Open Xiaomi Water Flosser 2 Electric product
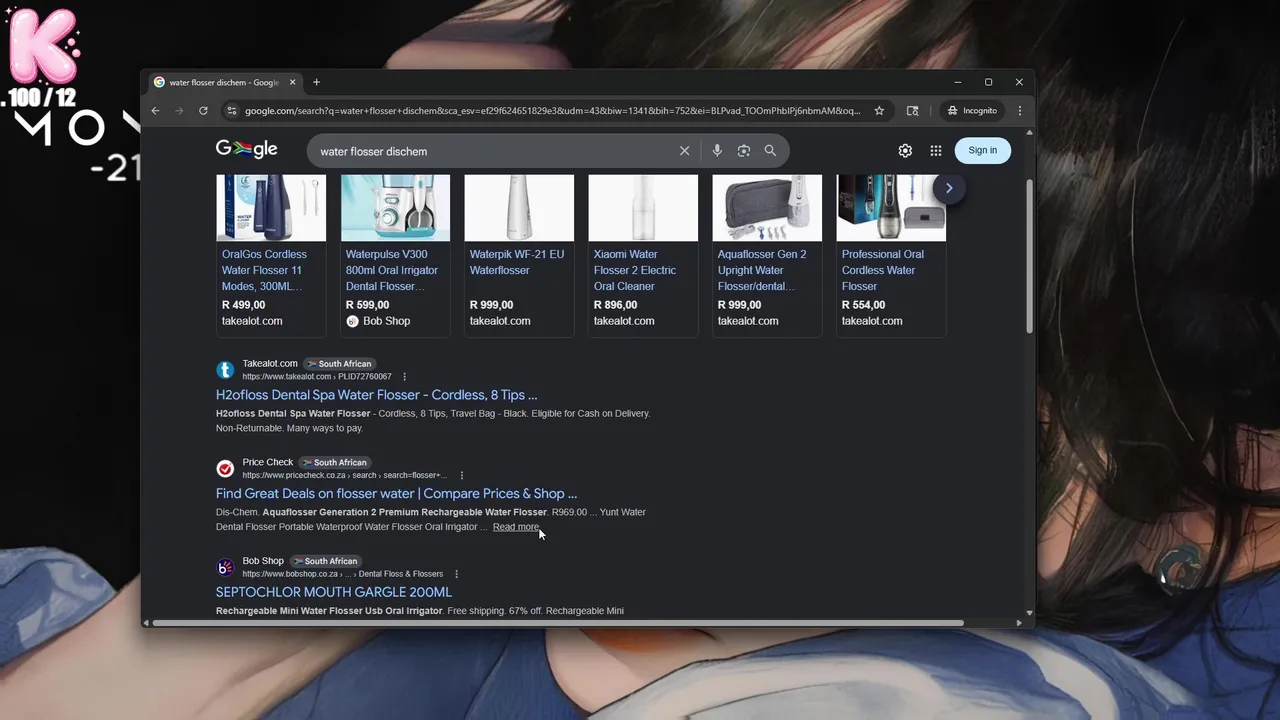 pos(635,270)
